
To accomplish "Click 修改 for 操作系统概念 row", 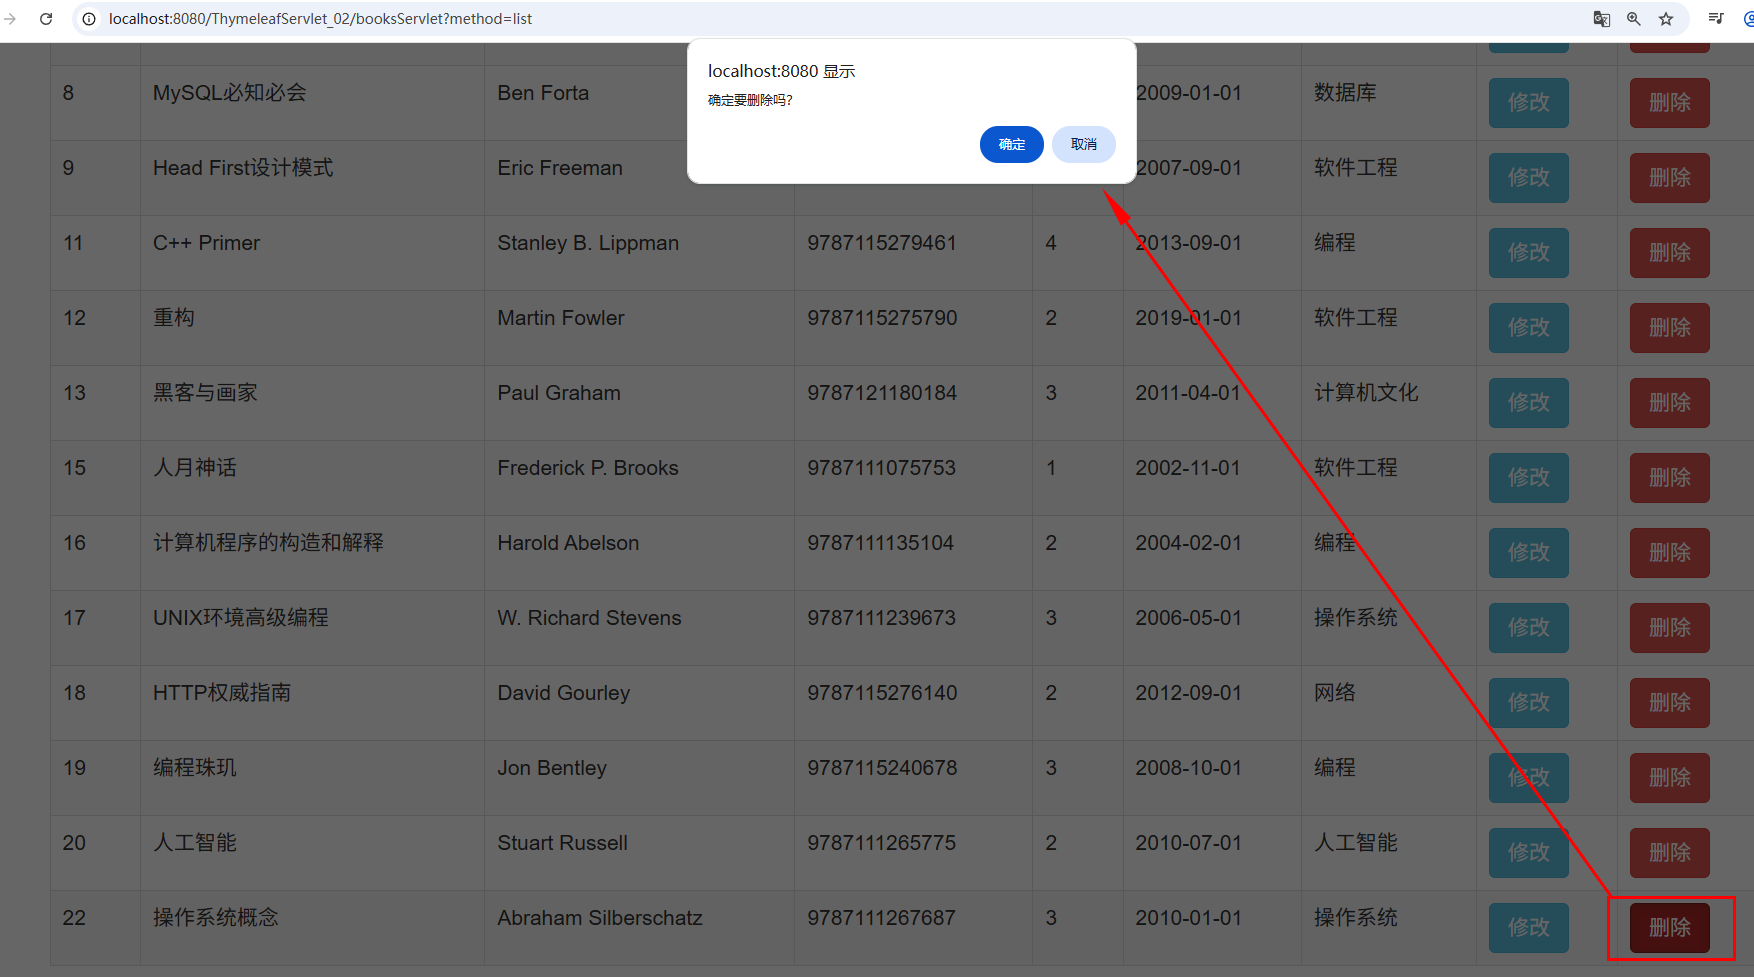I will [x=1529, y=928].
